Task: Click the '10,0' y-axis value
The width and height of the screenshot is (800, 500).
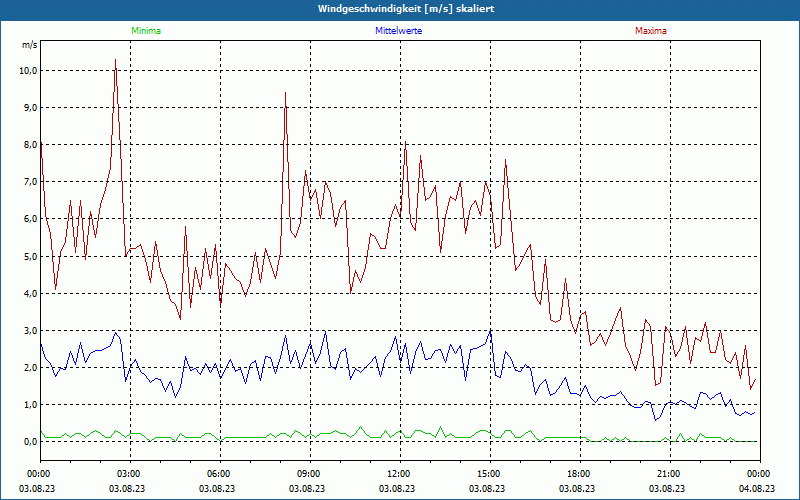Action: (x=28, y=70)
